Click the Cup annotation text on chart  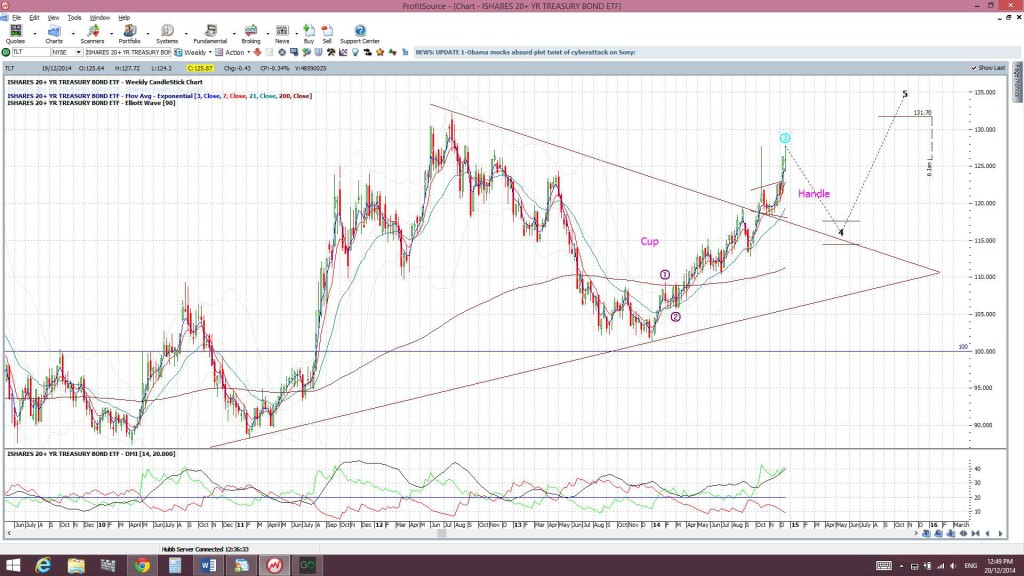click(649, 242)
